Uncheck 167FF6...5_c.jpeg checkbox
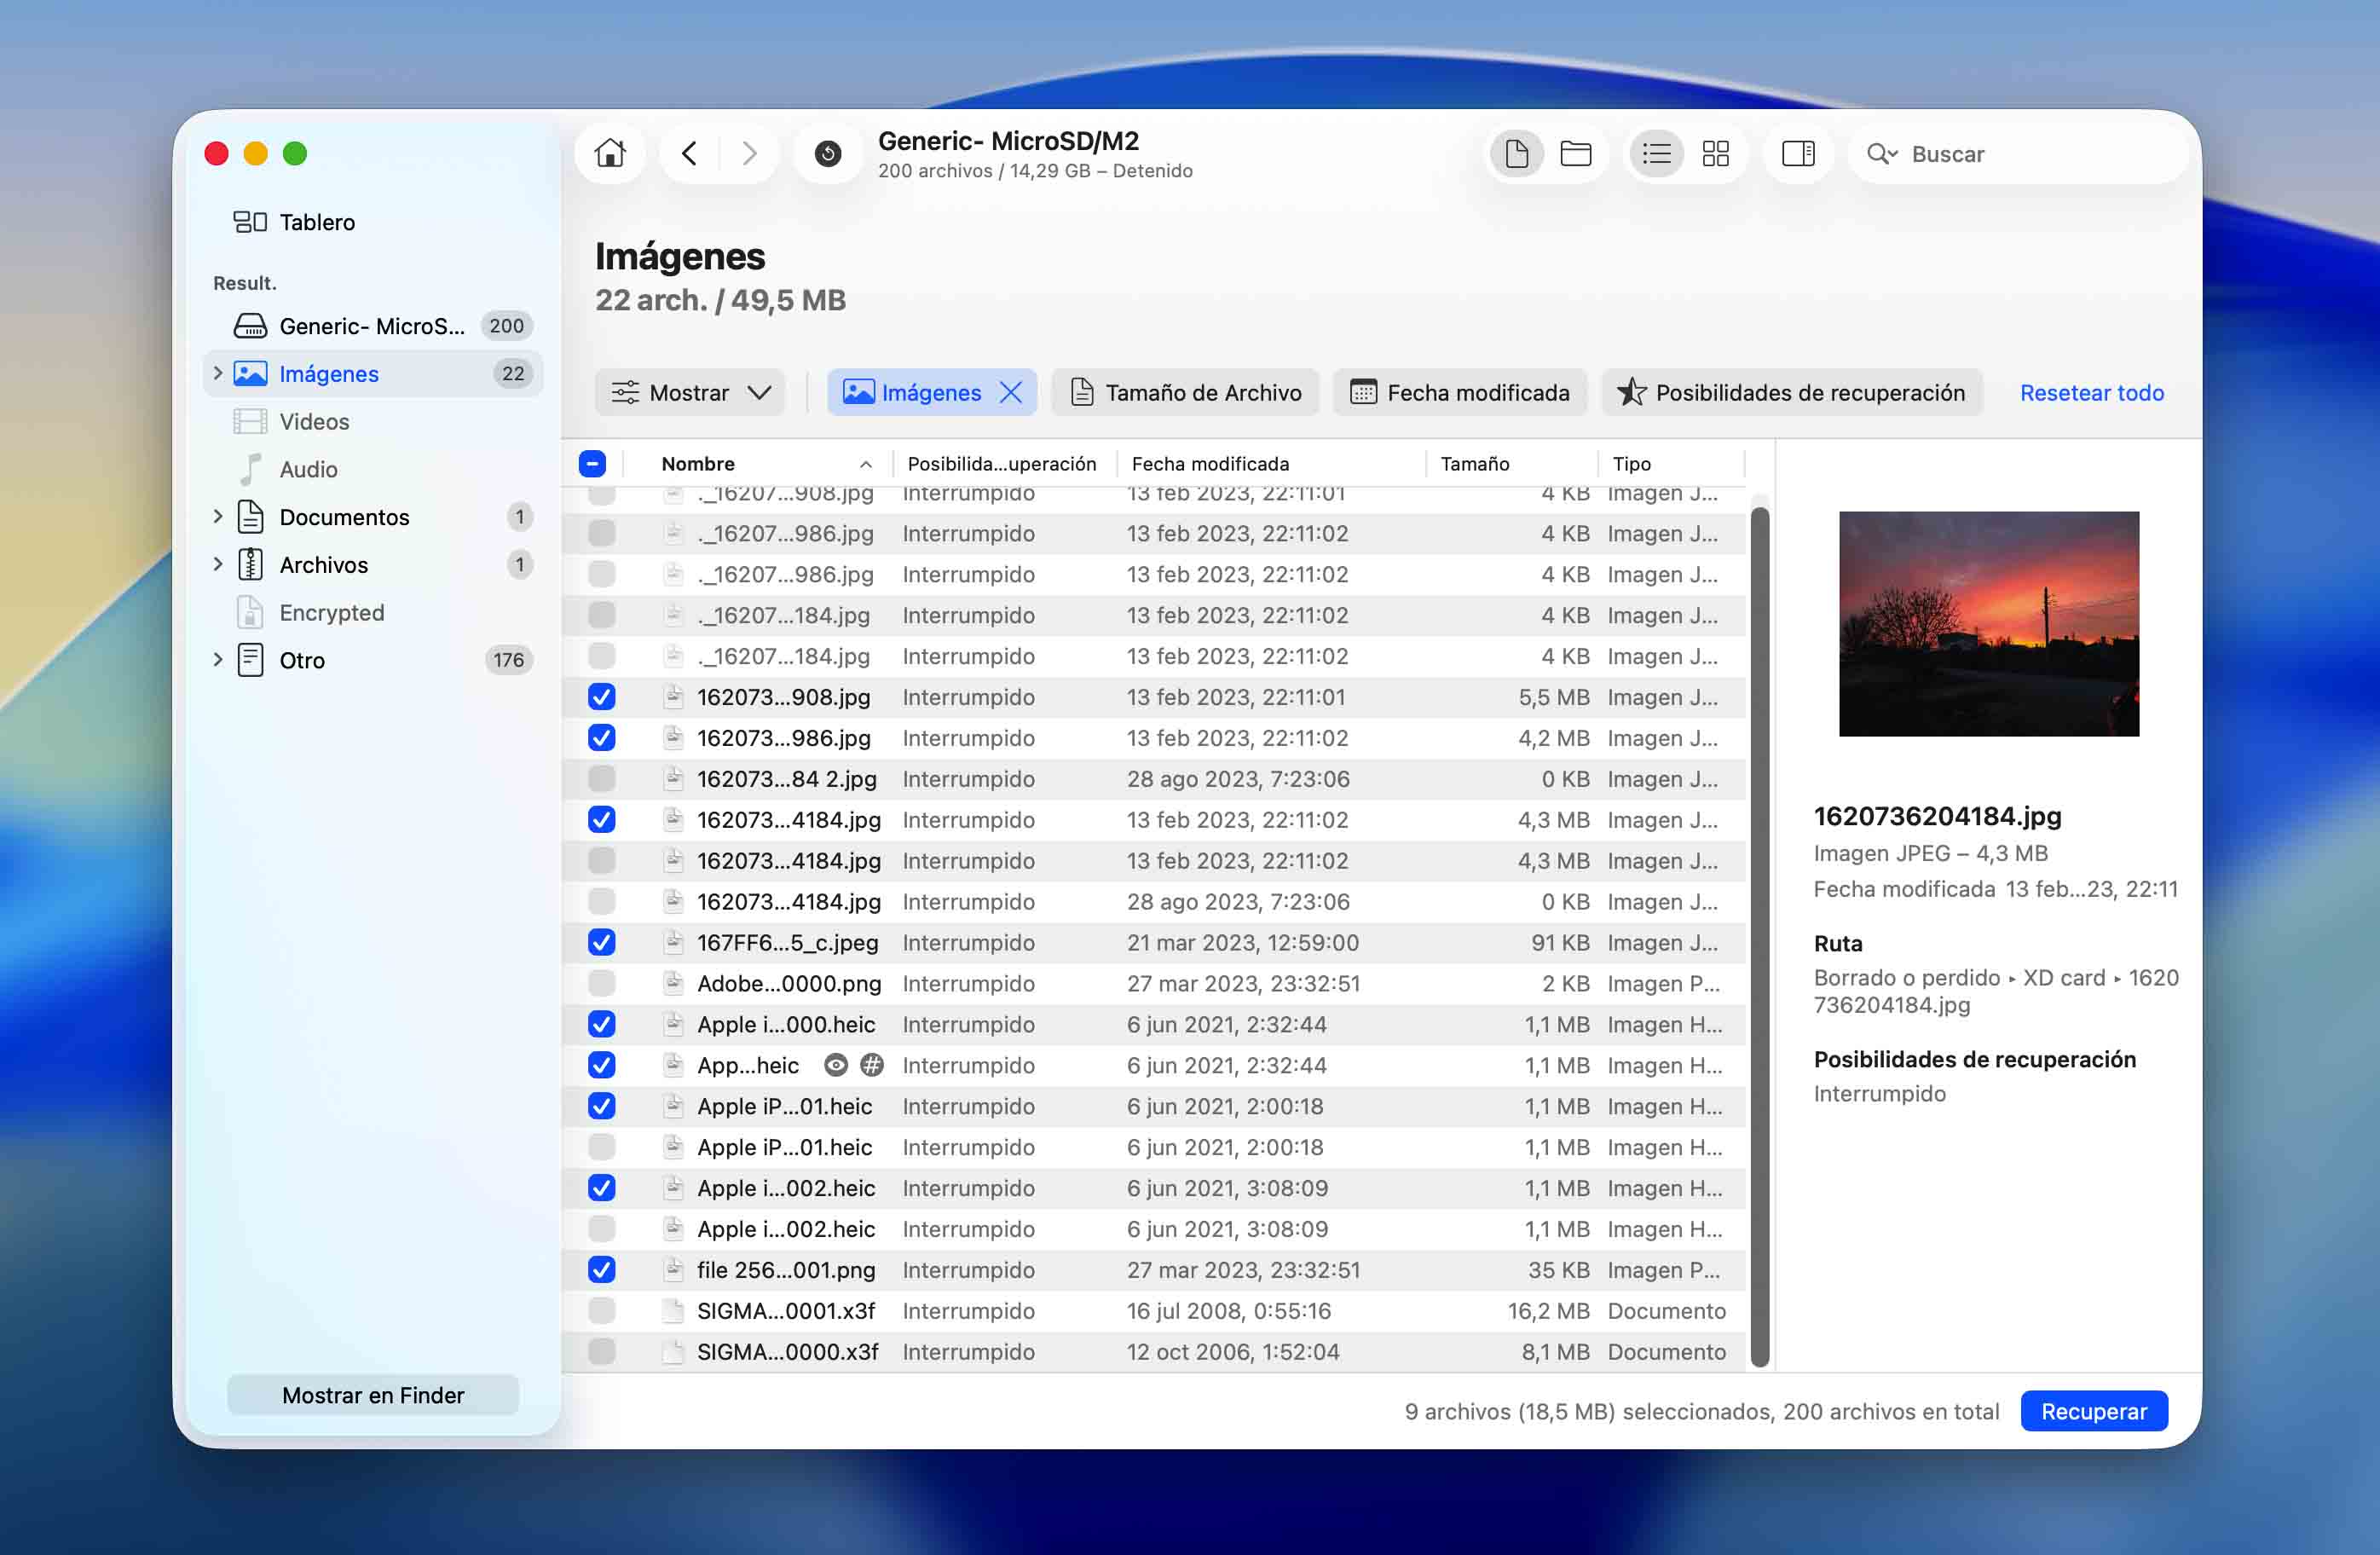Screen dimensions: 2380x1555 pyautogui.click(x=601, y=942)
